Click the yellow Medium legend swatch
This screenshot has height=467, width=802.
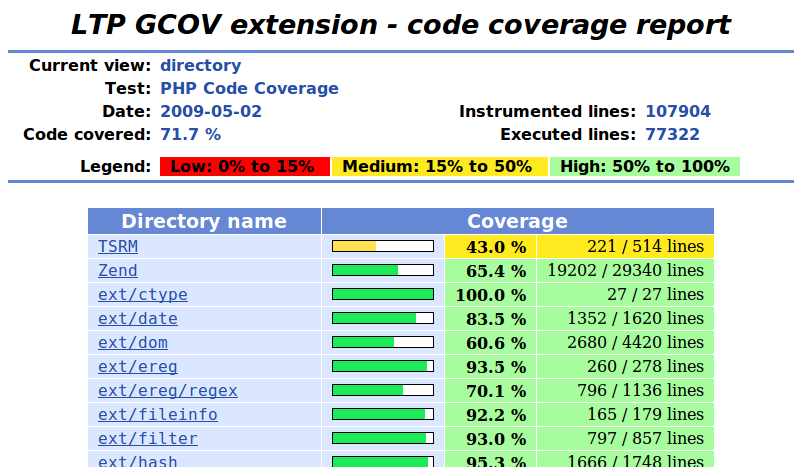(x=439, y=167)
